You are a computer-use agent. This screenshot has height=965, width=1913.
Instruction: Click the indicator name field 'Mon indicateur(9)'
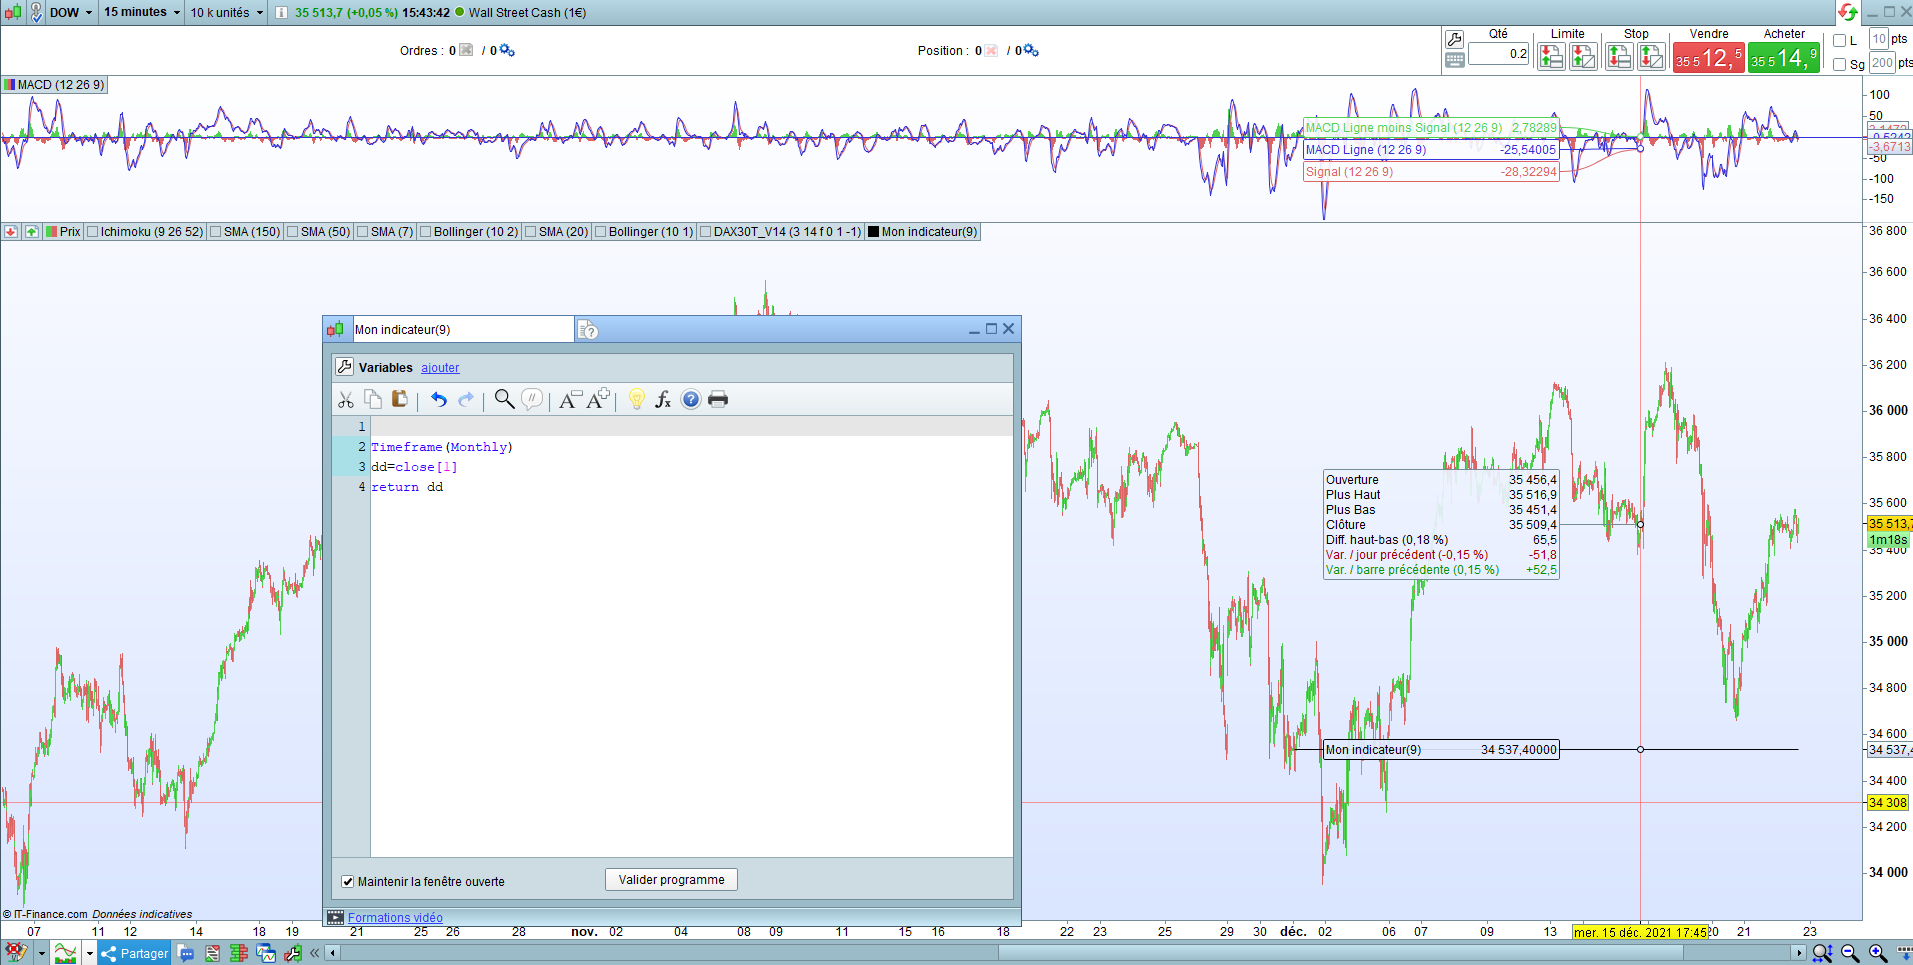463,330
